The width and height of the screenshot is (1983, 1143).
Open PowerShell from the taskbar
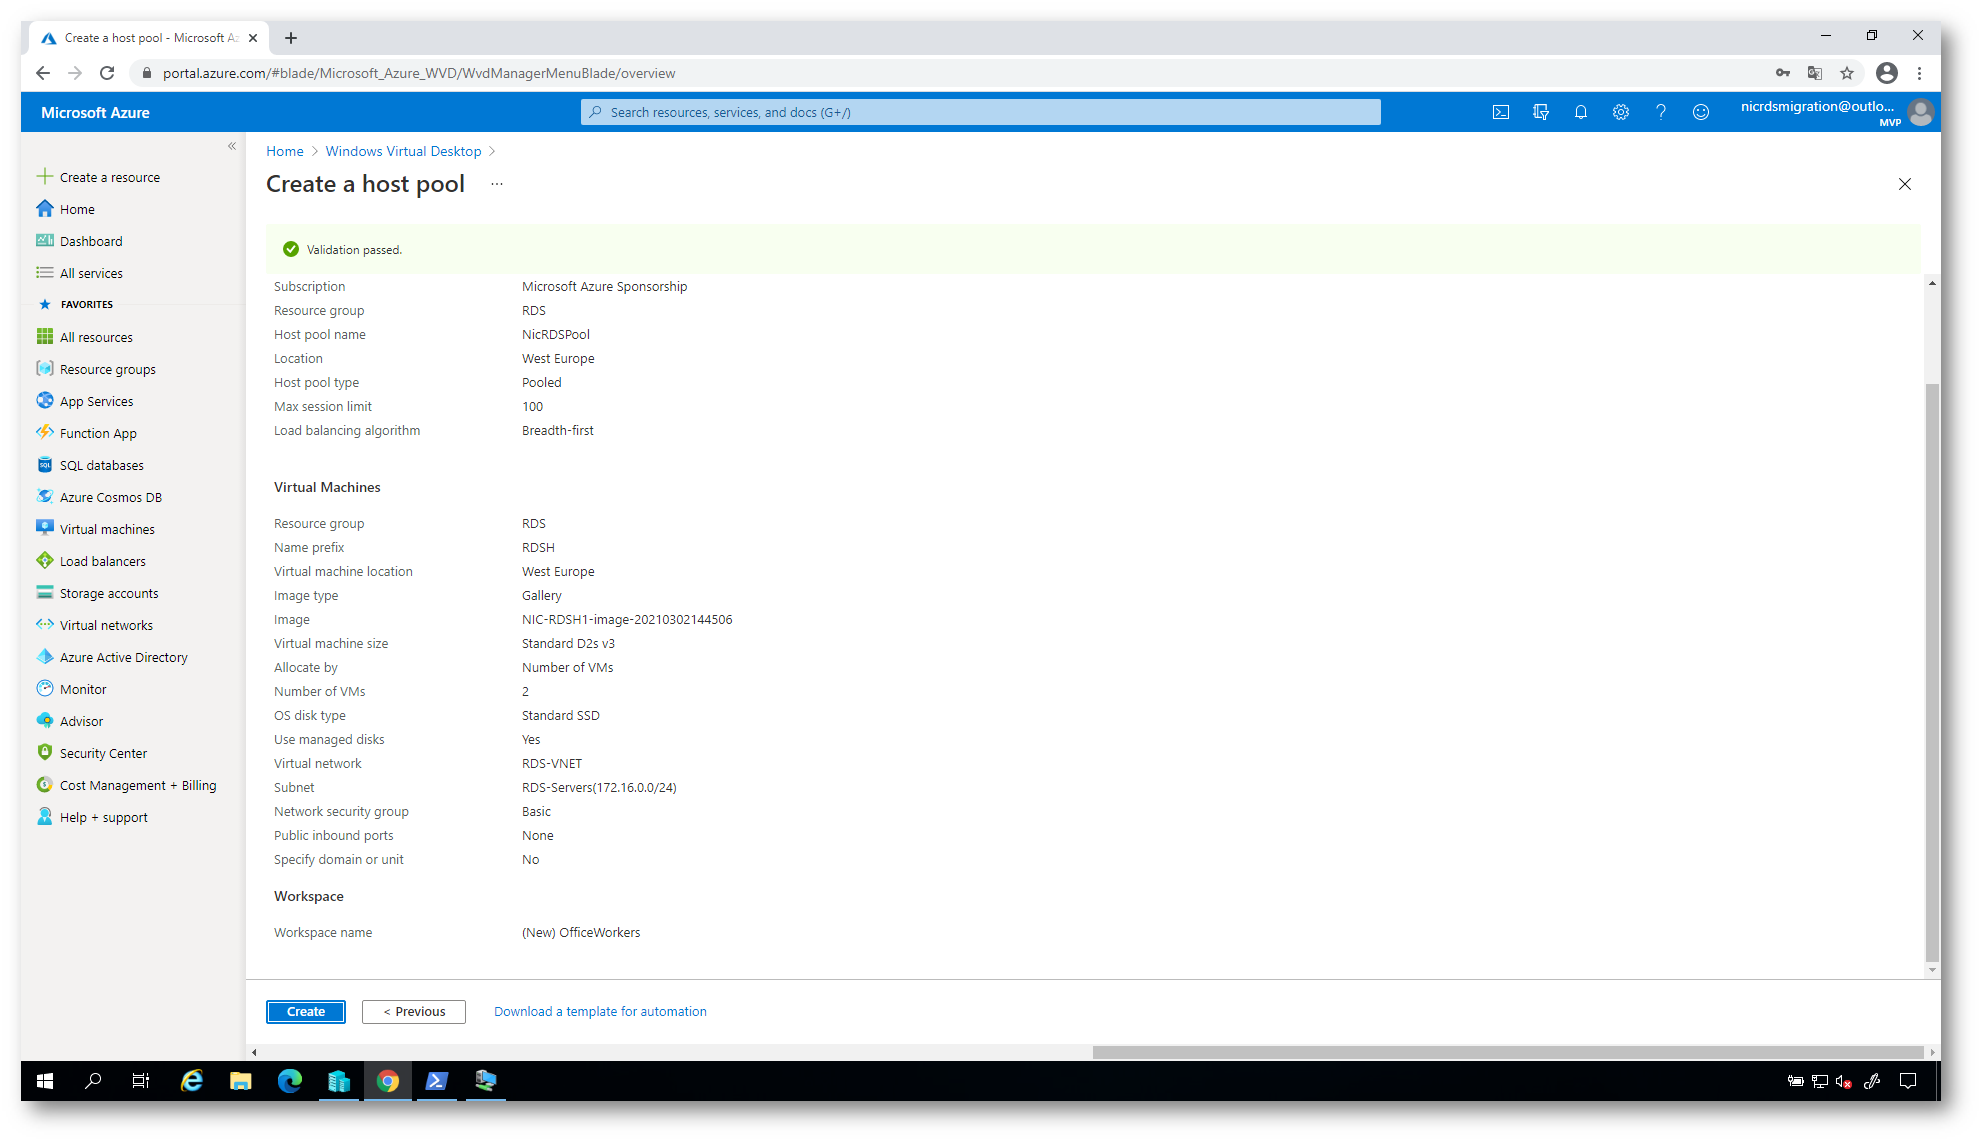click(x=437, y=1081)
